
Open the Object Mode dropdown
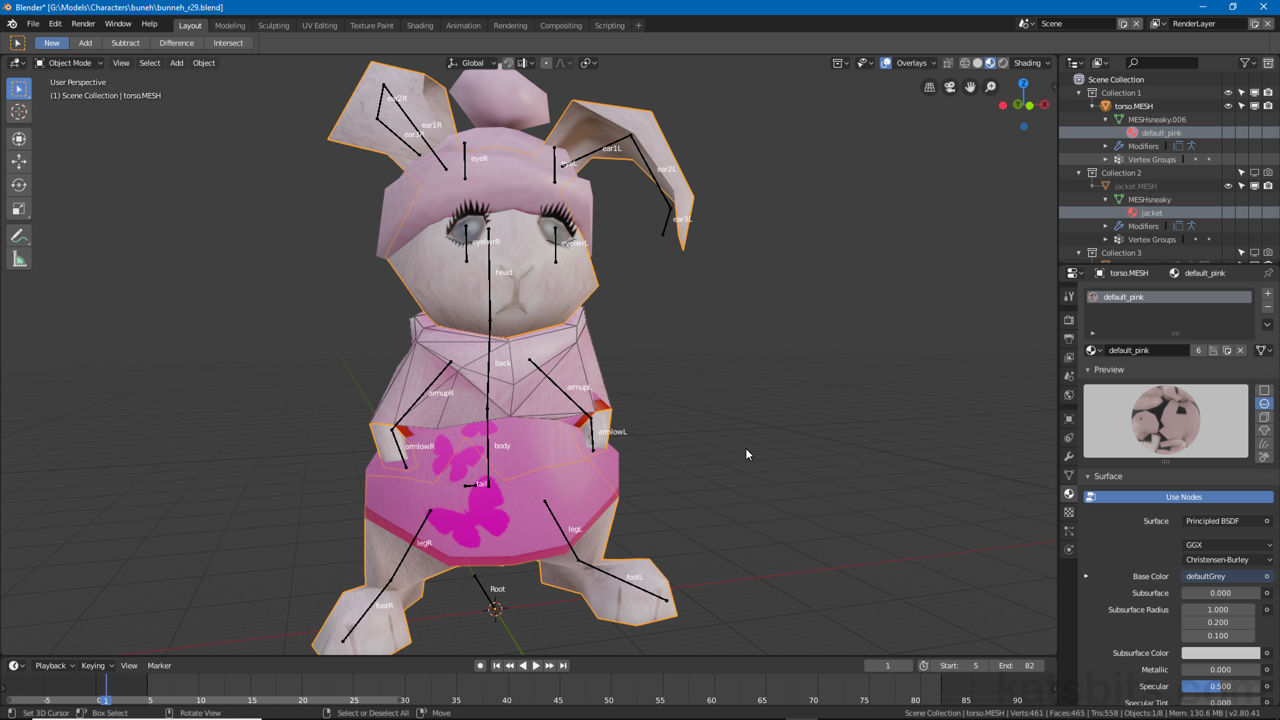68,63
